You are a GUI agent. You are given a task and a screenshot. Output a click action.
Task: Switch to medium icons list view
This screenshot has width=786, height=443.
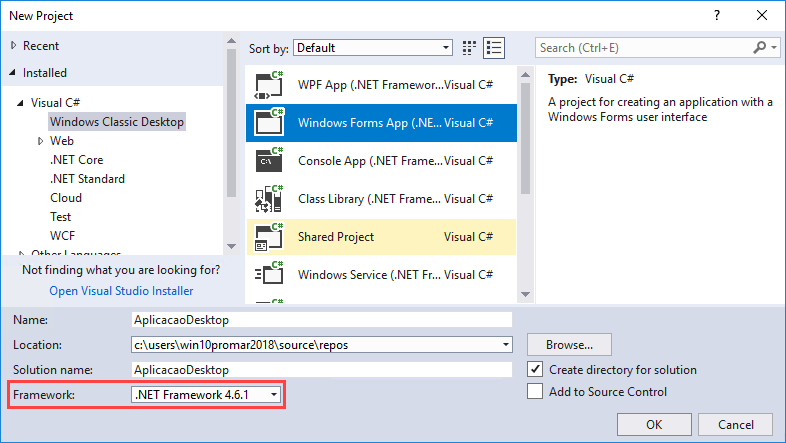click(494, 48)
